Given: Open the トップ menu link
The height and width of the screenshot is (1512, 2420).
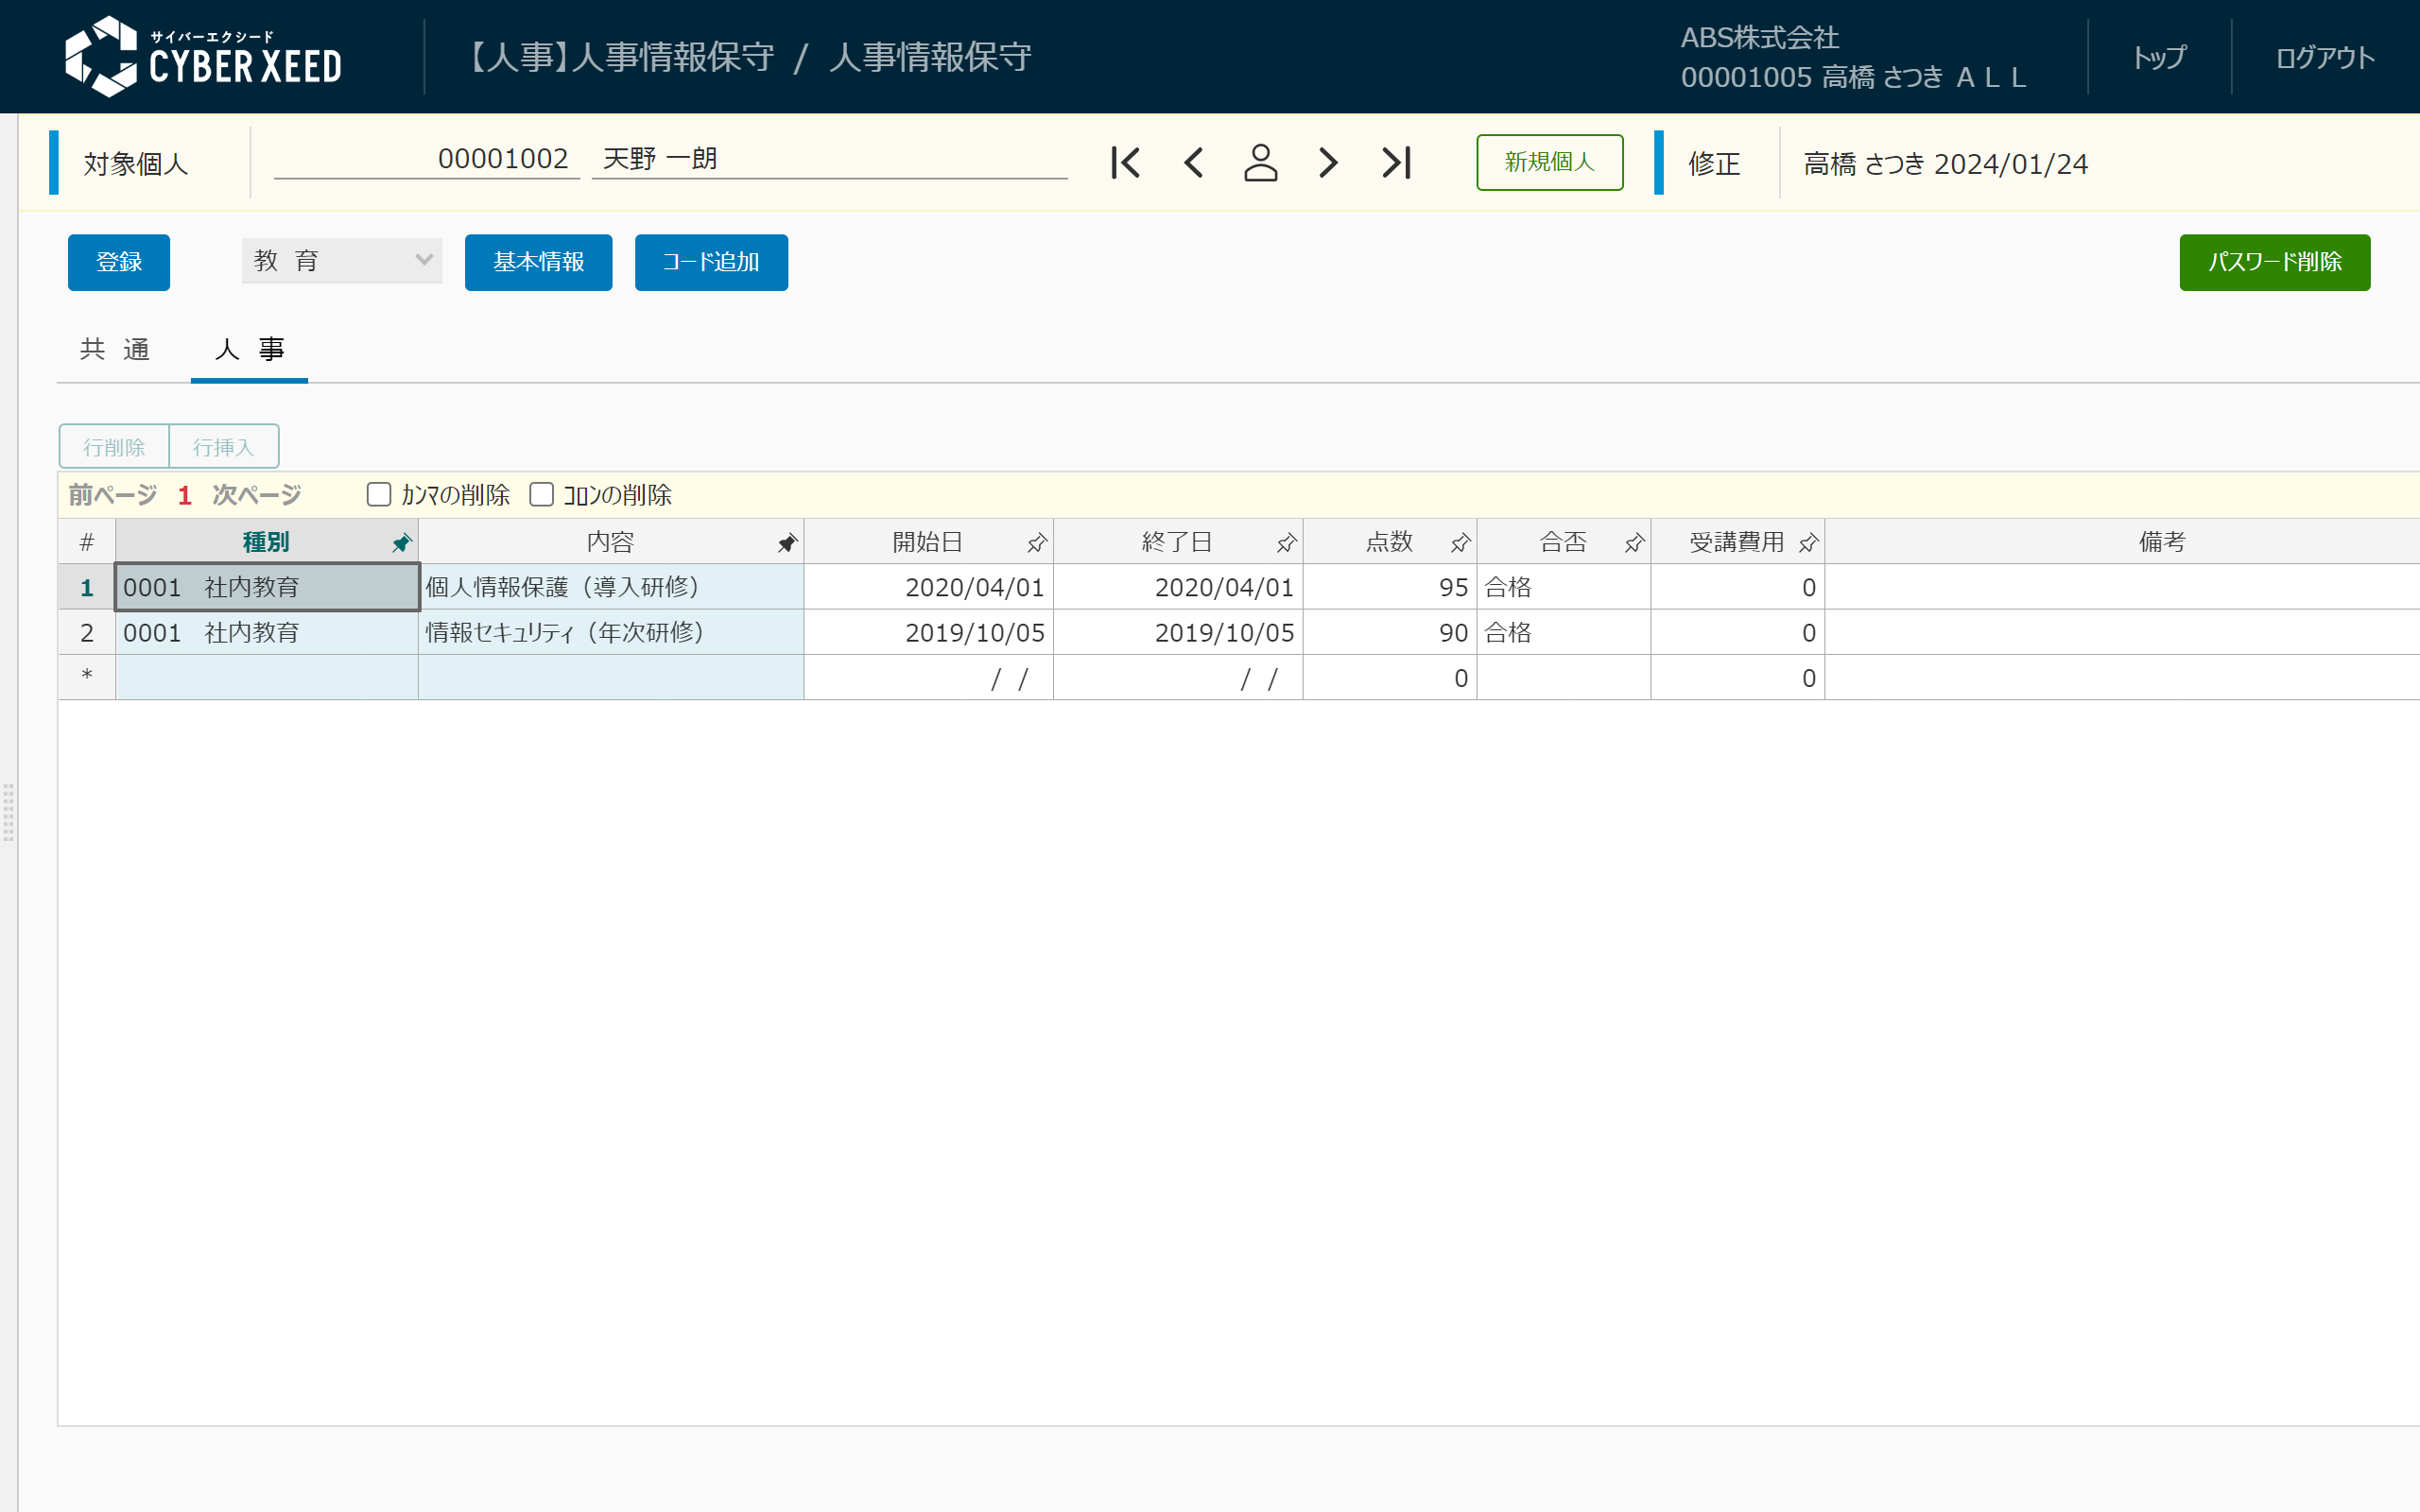Looking at the screenshot, I should pos(2159,57).
